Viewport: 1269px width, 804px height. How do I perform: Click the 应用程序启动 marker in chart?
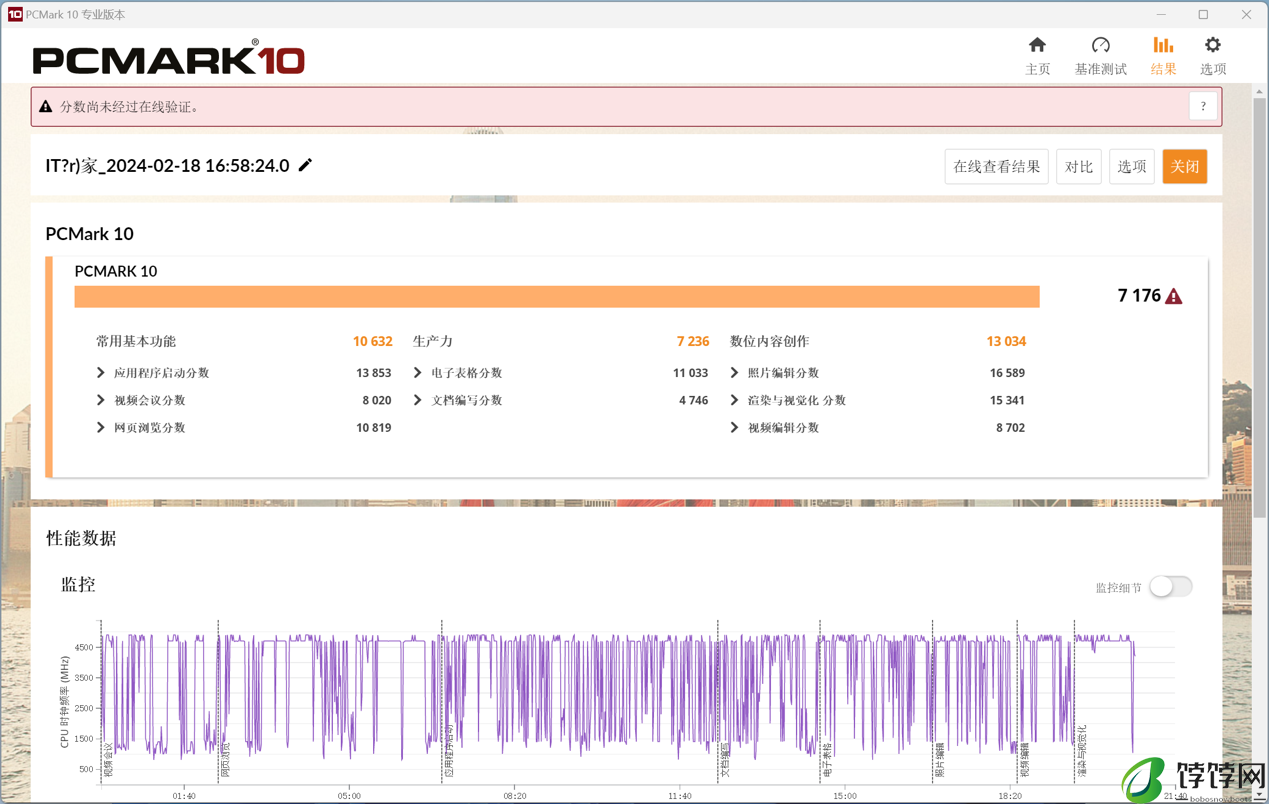(x=449, y=751)
